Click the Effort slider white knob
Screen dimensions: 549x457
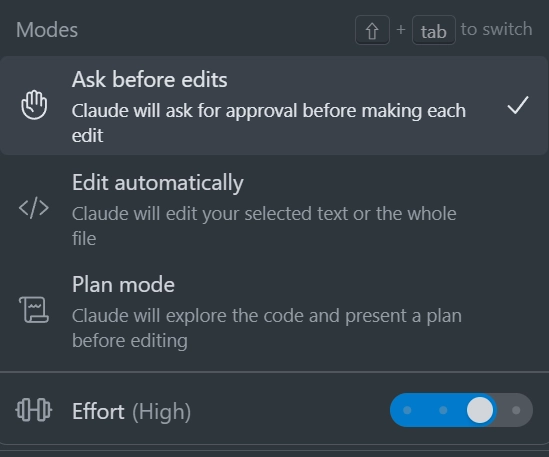(480, 410)
